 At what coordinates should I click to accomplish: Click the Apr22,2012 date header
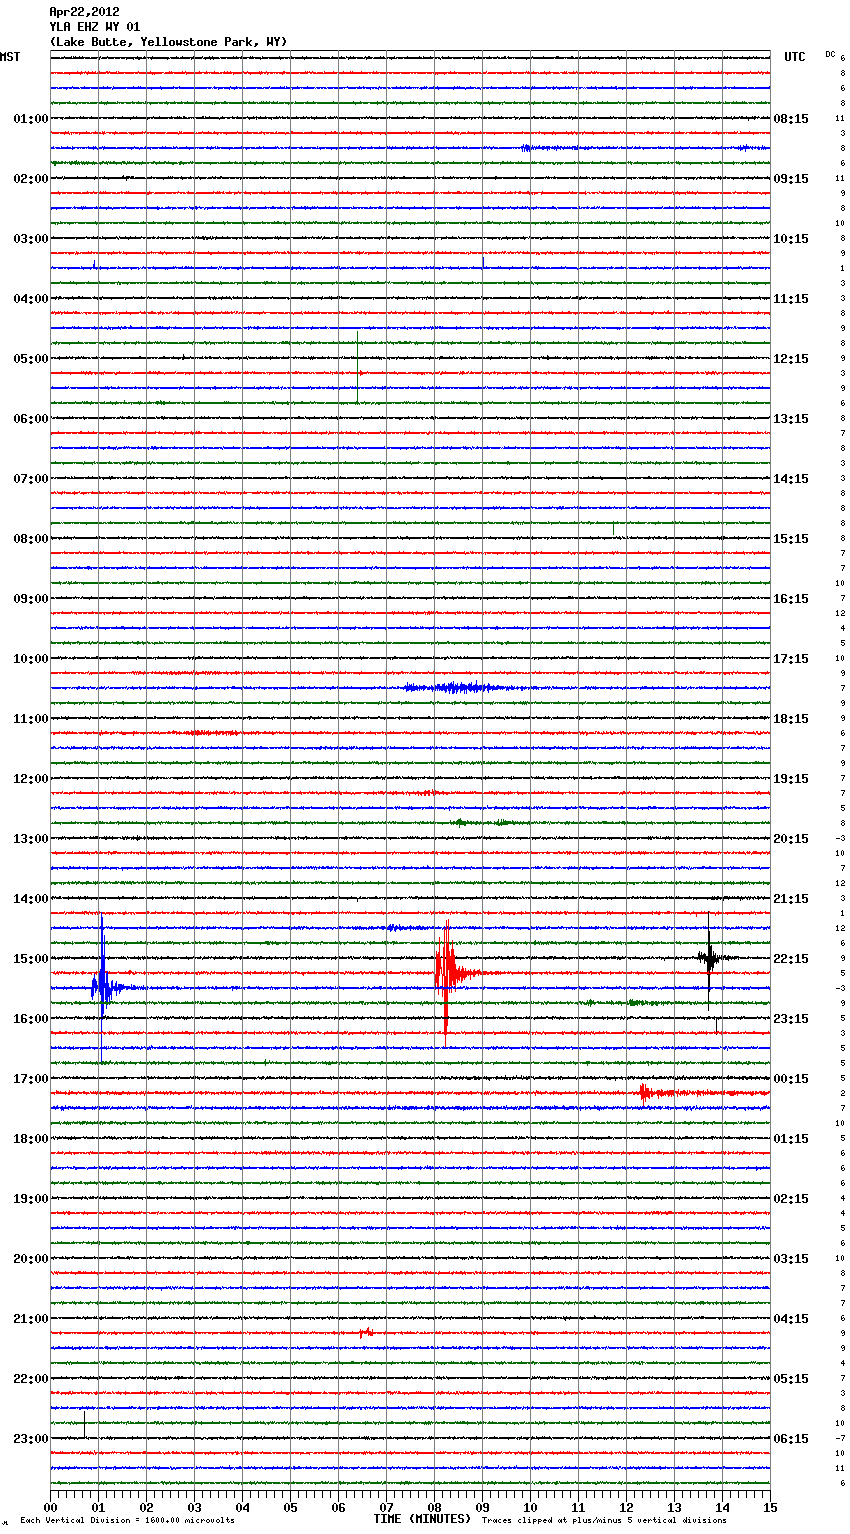click(84, 12)
